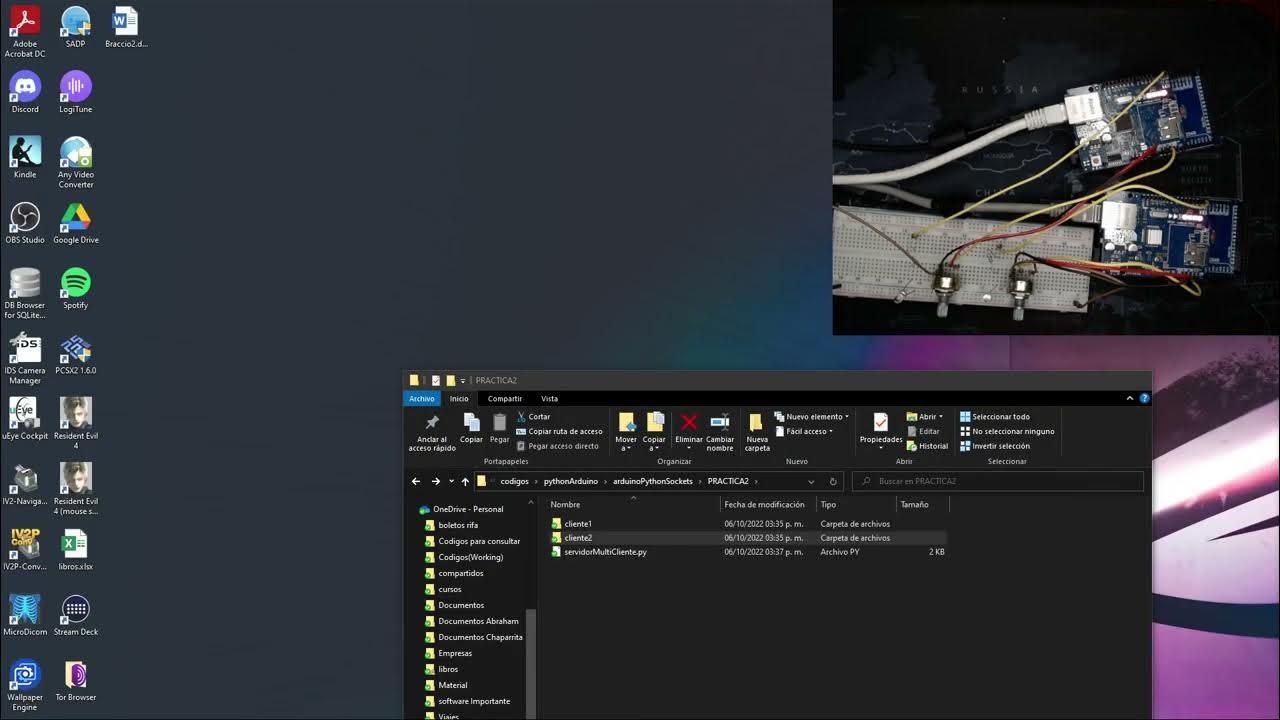The width and height of the screenshot is (1280, 720).
Task: Launch Stream Deck from desktop
Action: click(75, 614)
